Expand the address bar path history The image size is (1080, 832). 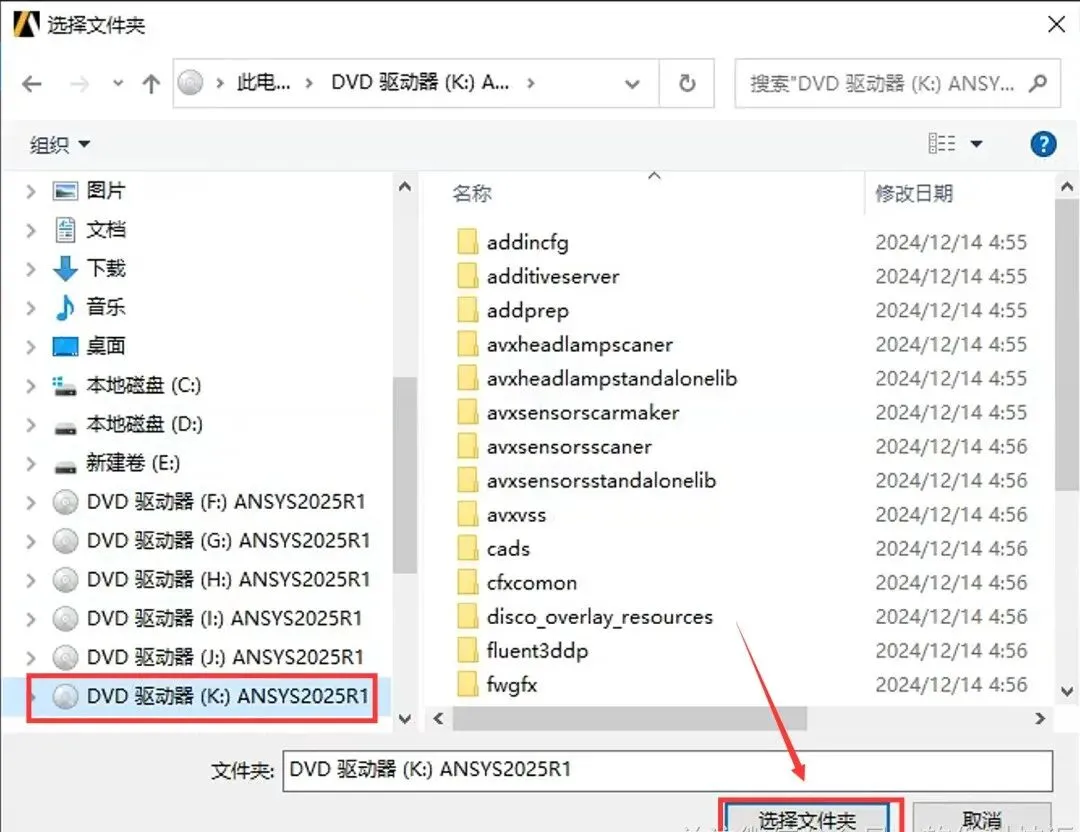click(x=632, y=84)
